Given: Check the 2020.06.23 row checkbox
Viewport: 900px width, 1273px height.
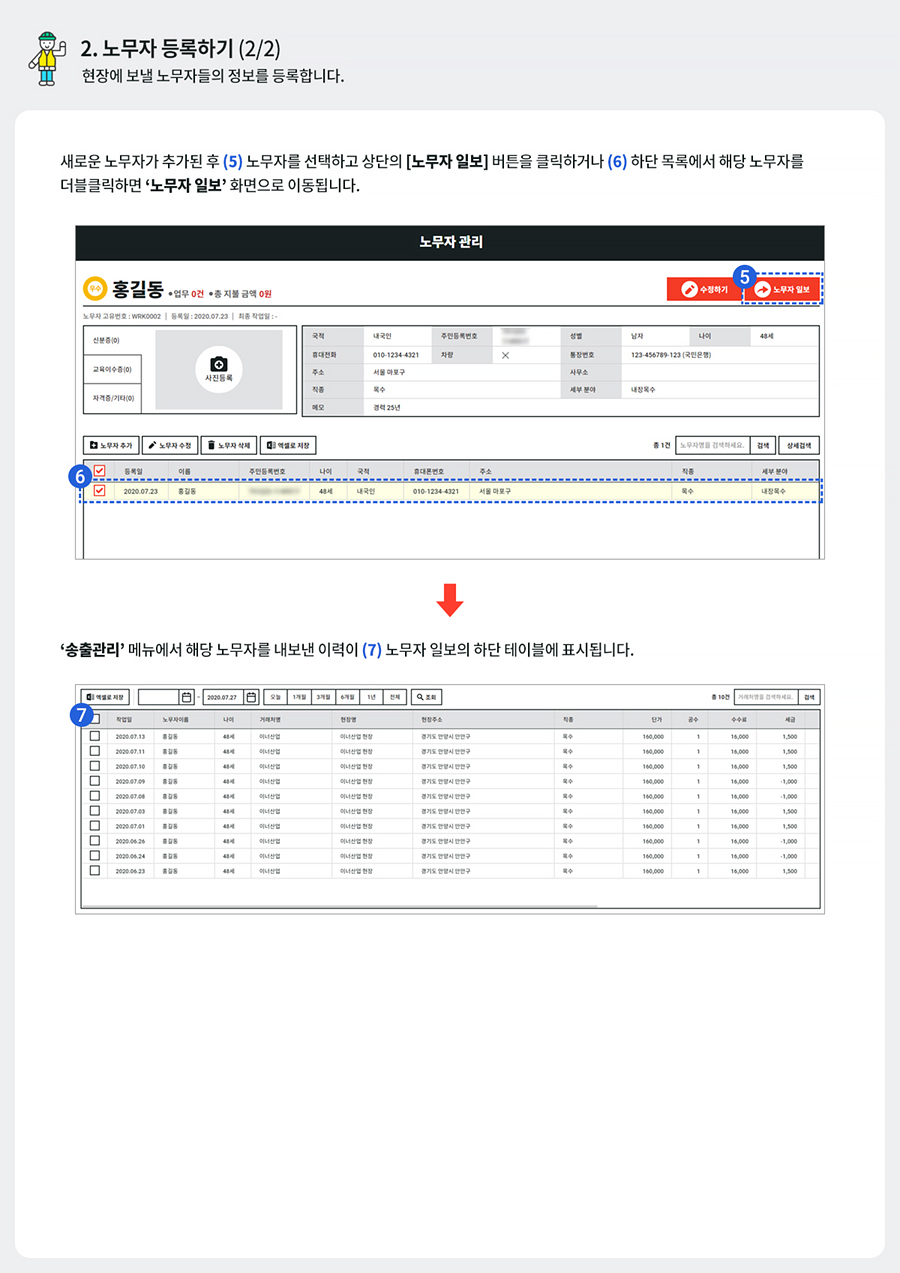Looking at the screenshot, I should 95,871.
